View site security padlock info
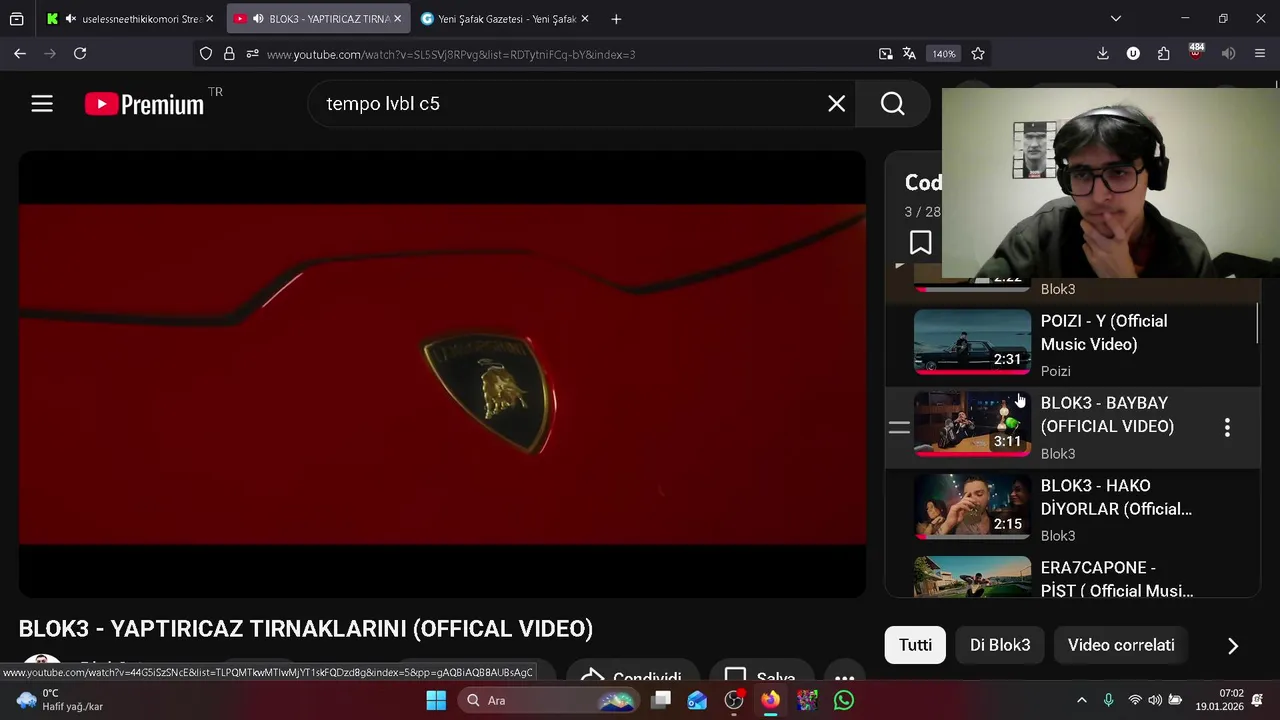 pyautogui.click(x=229, y=54)
